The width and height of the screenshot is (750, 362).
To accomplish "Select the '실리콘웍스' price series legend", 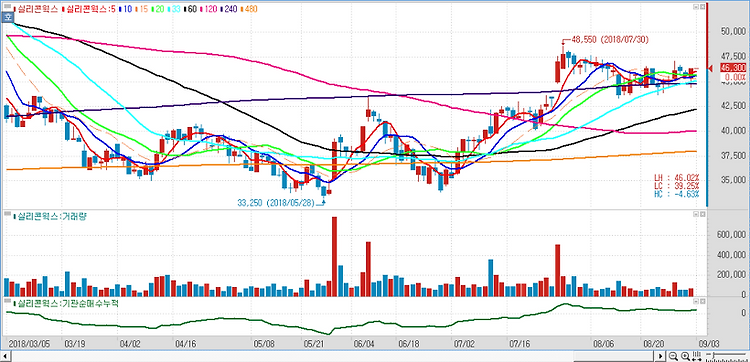I will tap(36, 8).
